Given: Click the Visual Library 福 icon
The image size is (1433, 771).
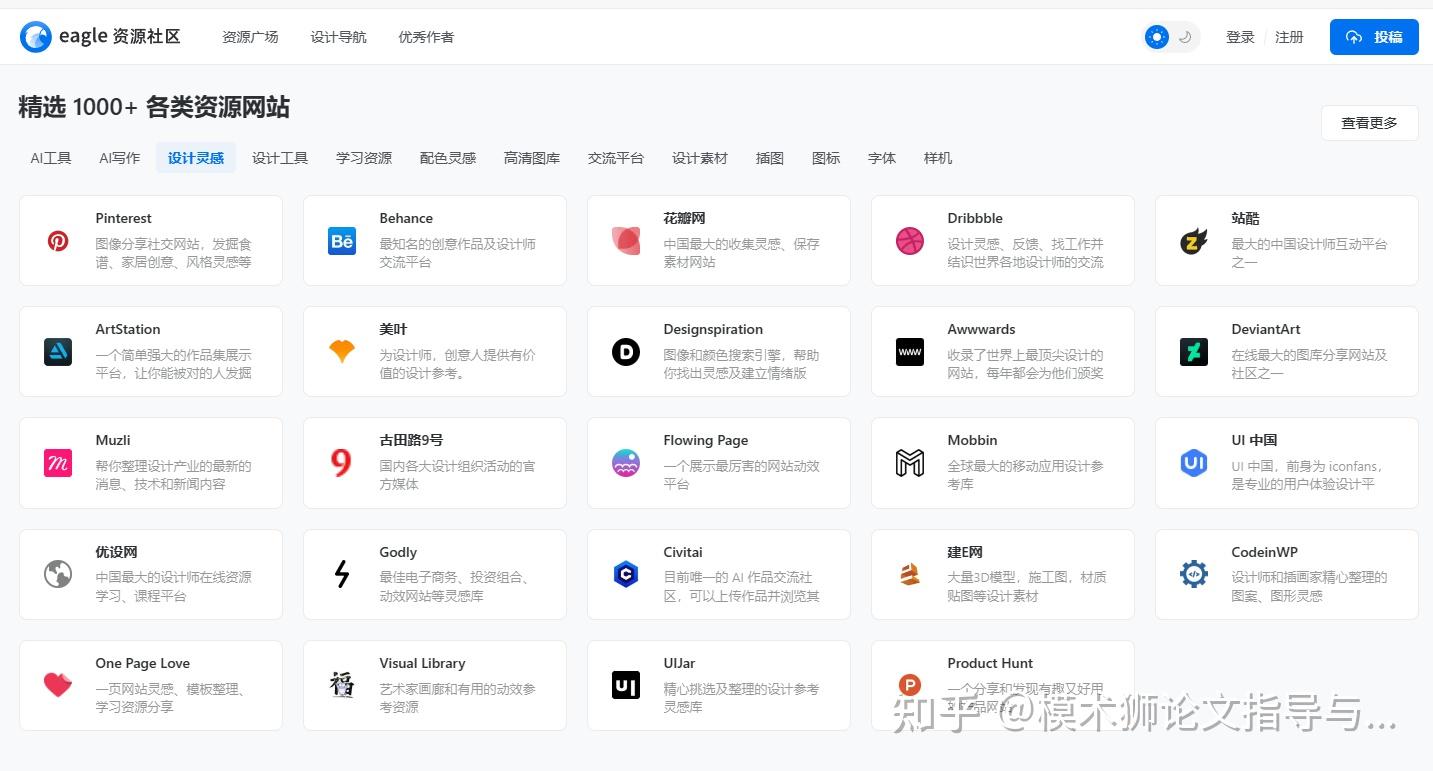Looking at the screenshot, I should (342, 685).
